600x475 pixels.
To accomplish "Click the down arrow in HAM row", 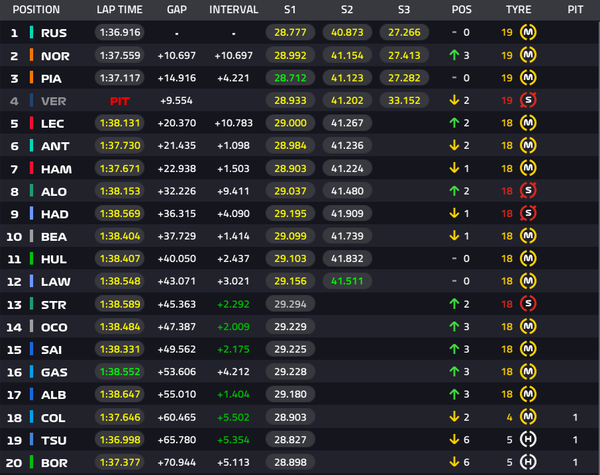I will point(454,168).
